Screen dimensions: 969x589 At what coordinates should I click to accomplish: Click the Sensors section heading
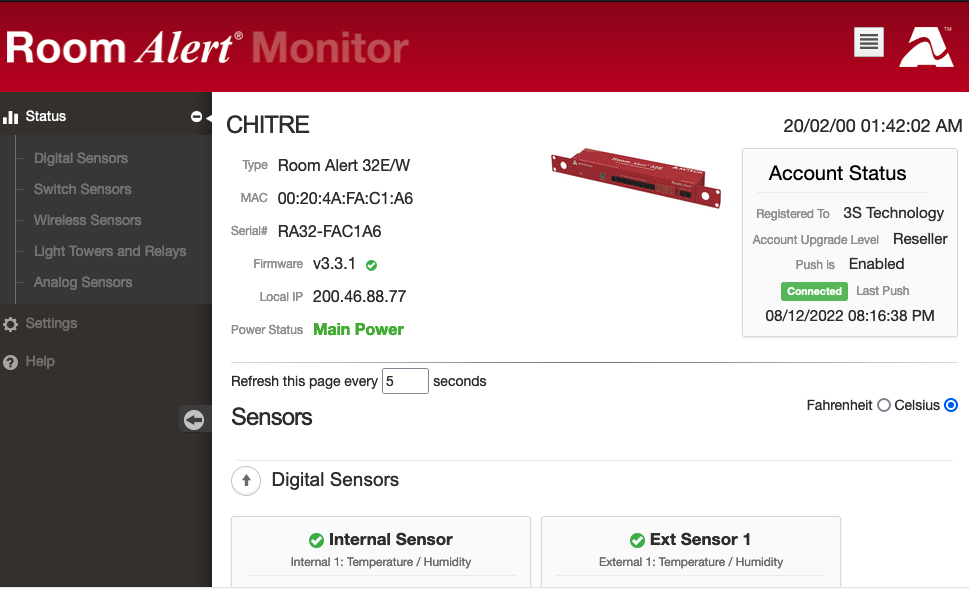(x=271, y=417)
